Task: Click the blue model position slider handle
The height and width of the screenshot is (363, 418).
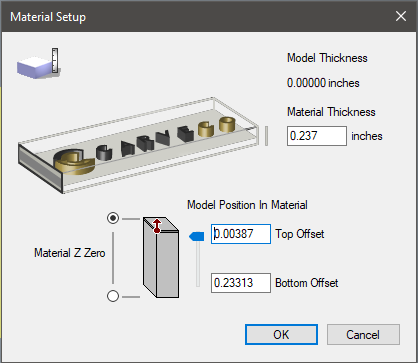Action: [197, 236]
